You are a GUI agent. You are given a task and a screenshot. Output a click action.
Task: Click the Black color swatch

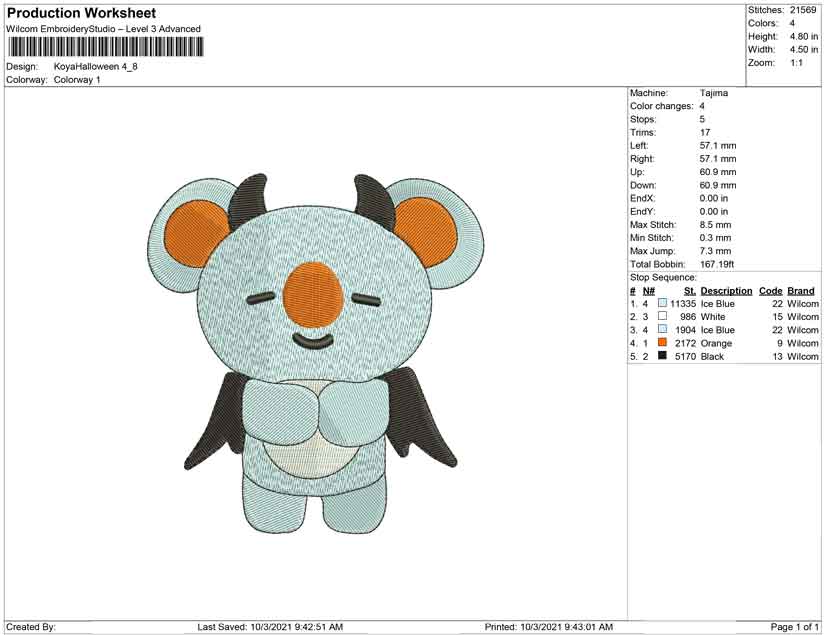click(x=662, y=356)
